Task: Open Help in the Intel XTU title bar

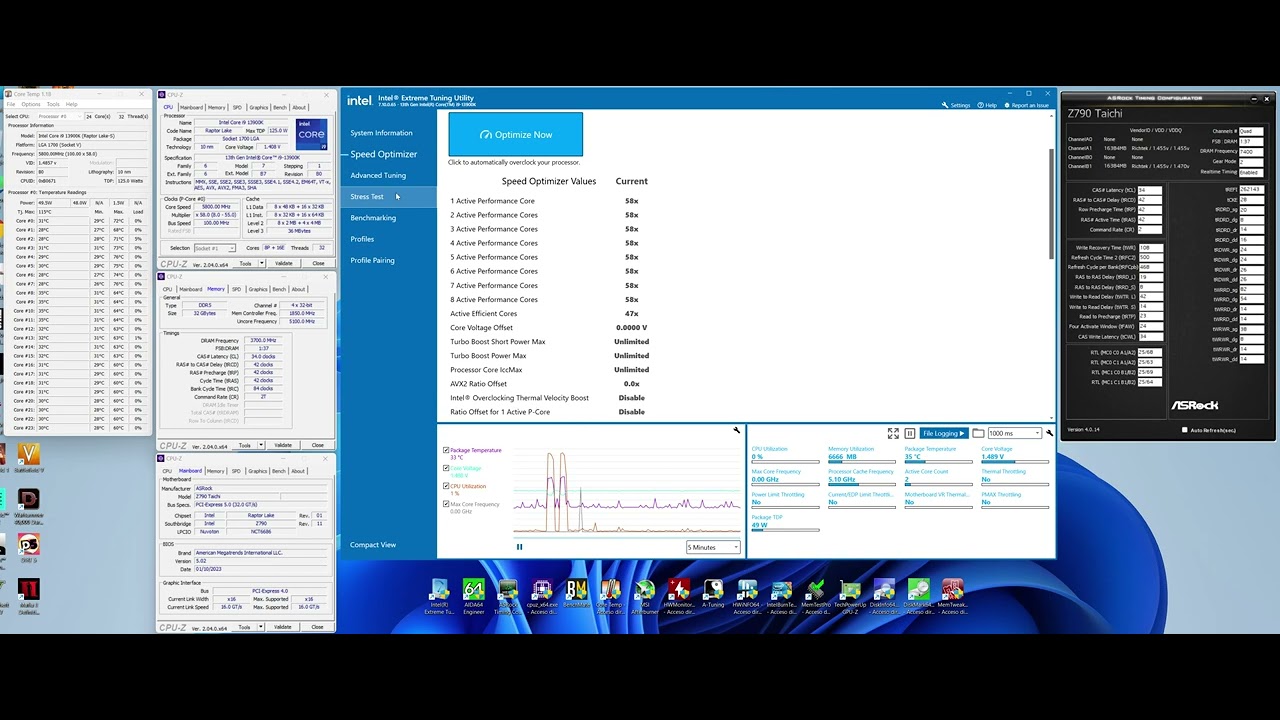Action: coord(987,105)
